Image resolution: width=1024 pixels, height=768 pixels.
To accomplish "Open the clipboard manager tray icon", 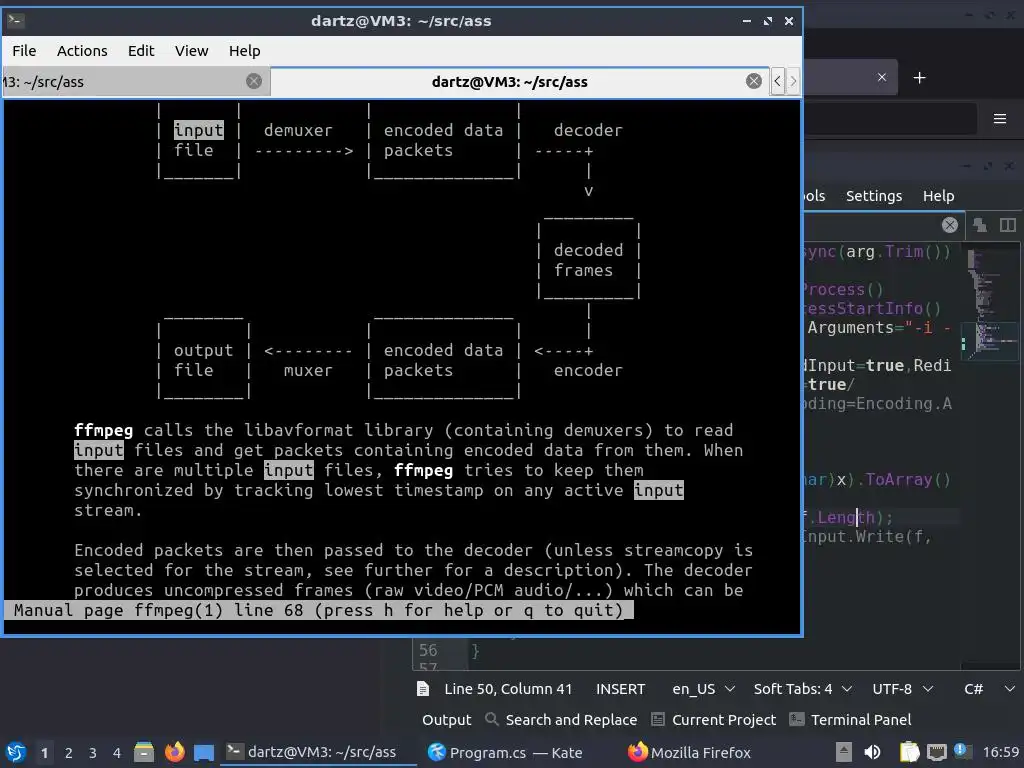I will click(909, 752).
